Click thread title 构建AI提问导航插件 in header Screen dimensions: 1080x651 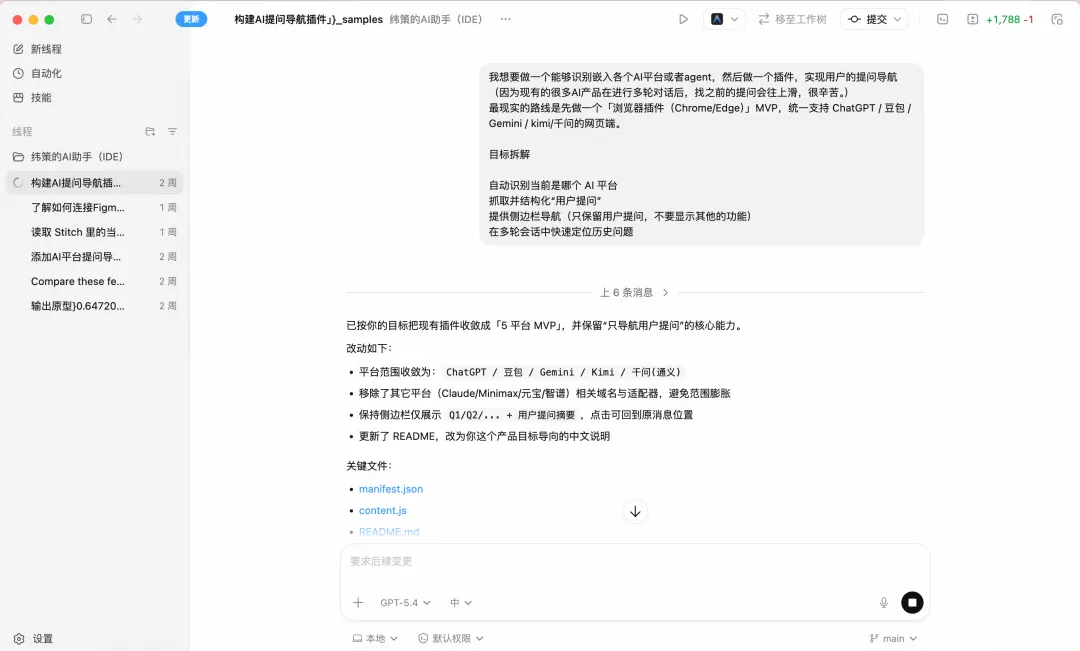[x=308, y=19]
